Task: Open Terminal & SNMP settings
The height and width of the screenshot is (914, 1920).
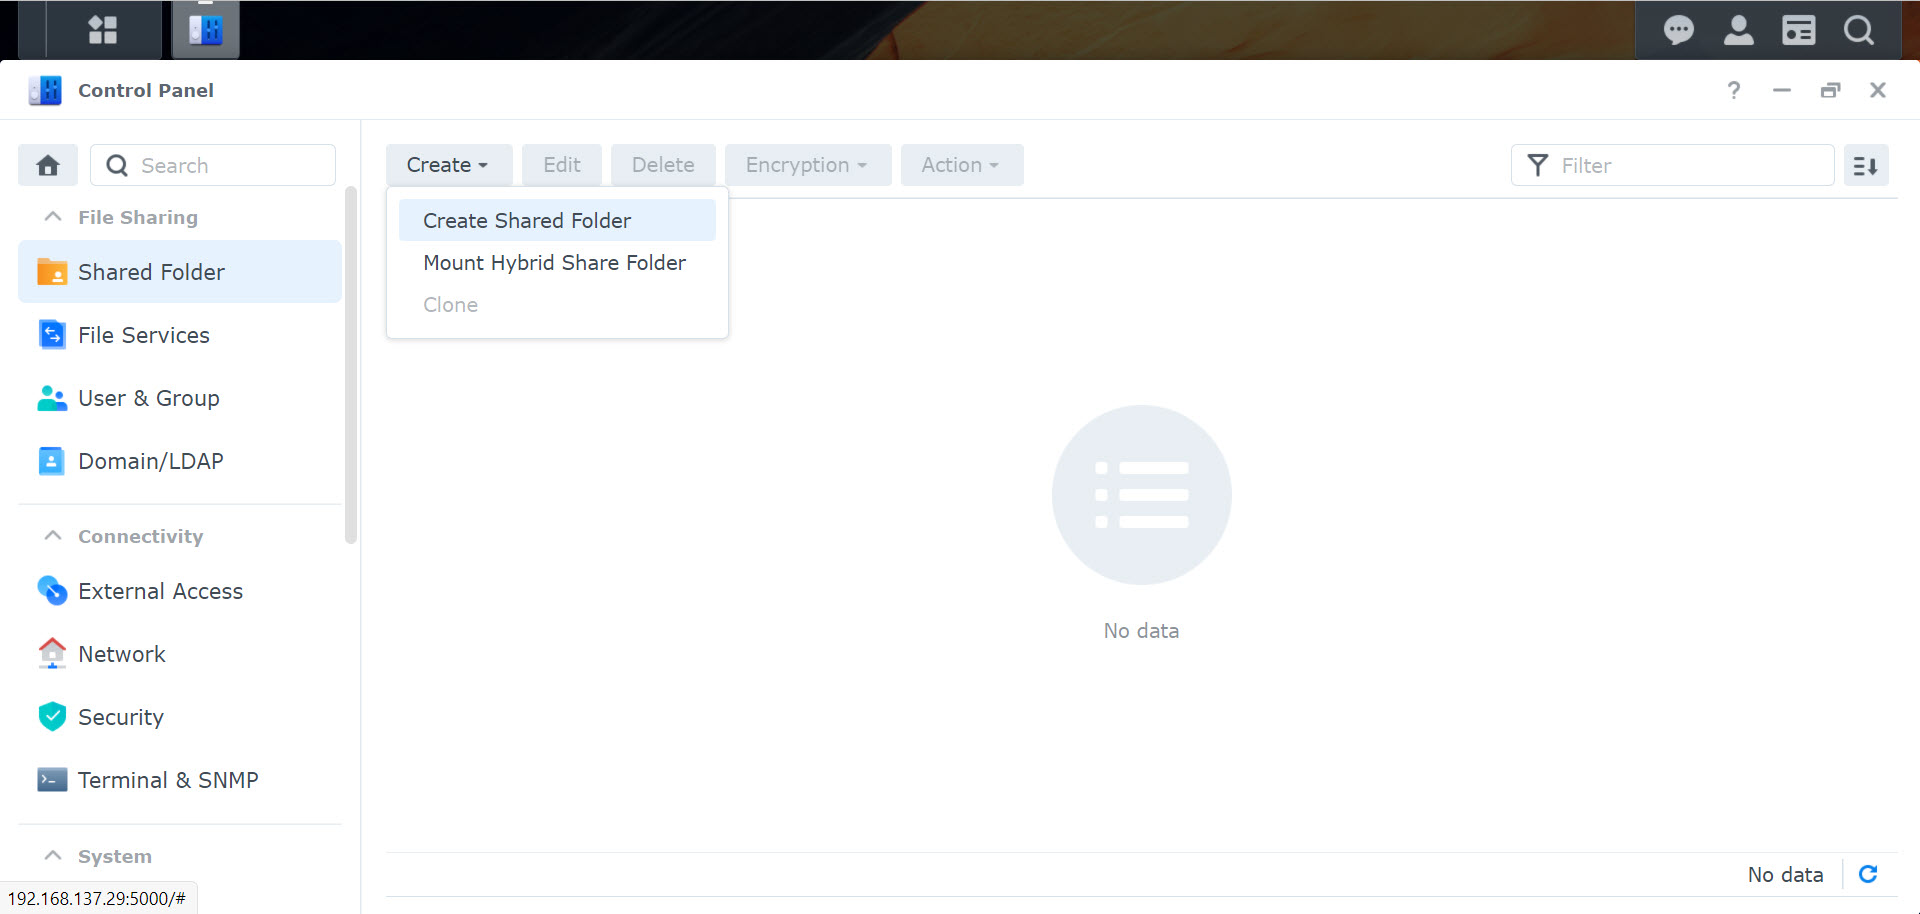Action: [x=168, y=780]
